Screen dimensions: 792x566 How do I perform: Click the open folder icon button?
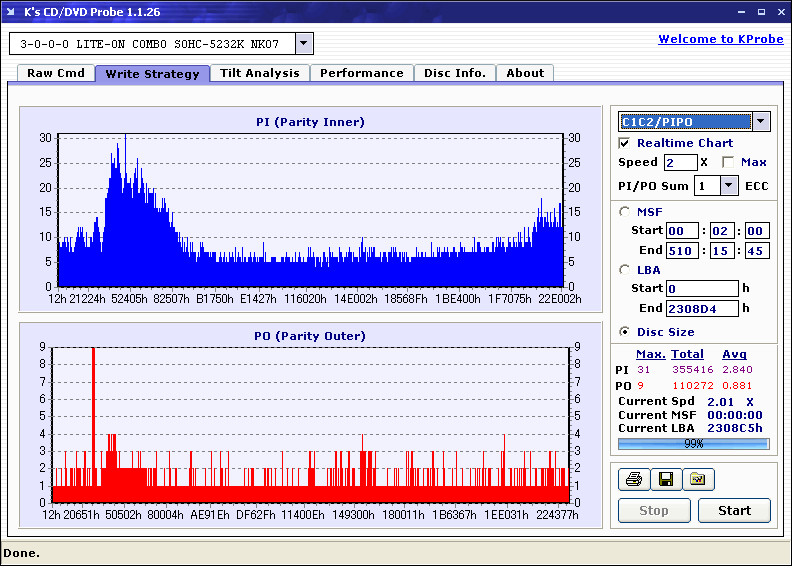coord(698,480)
